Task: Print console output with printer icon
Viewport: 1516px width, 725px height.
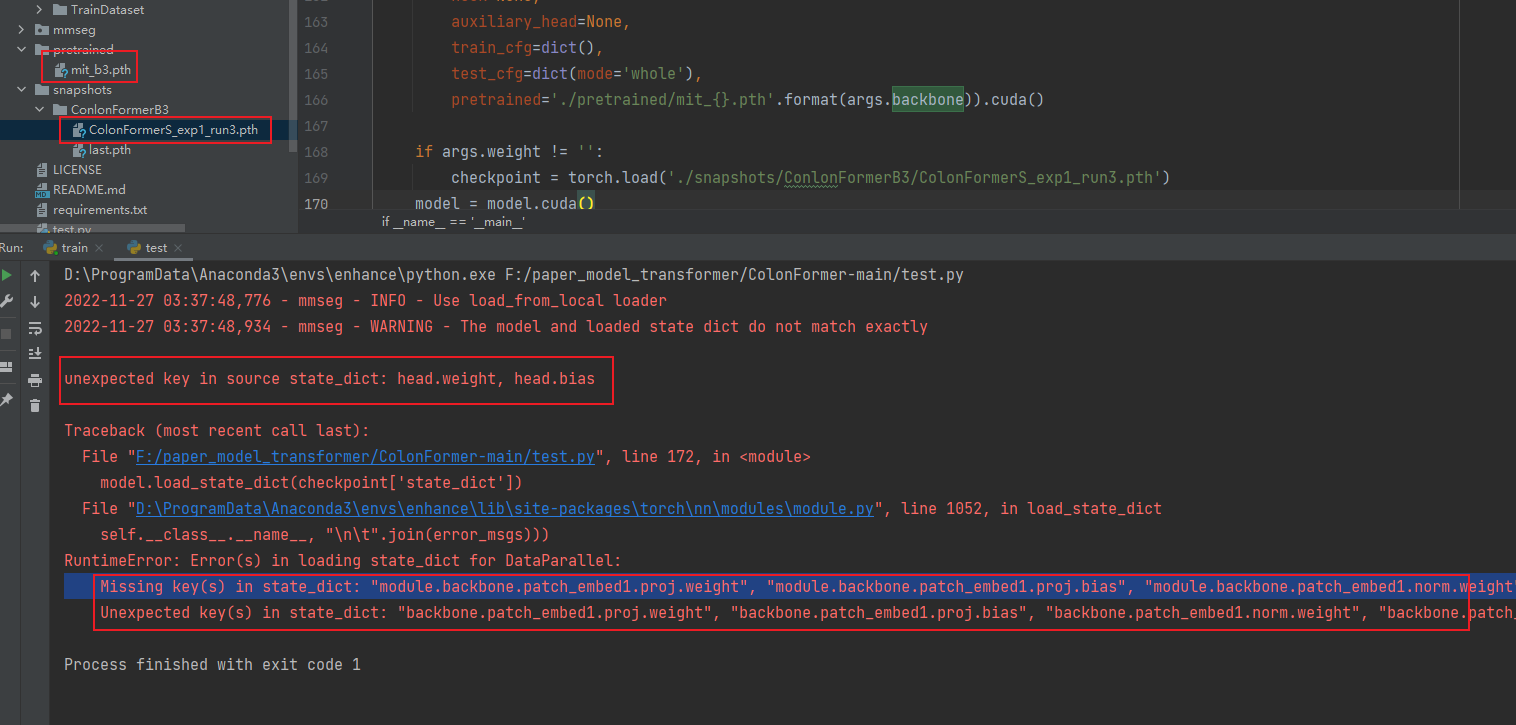Action: tap(35, 380)
